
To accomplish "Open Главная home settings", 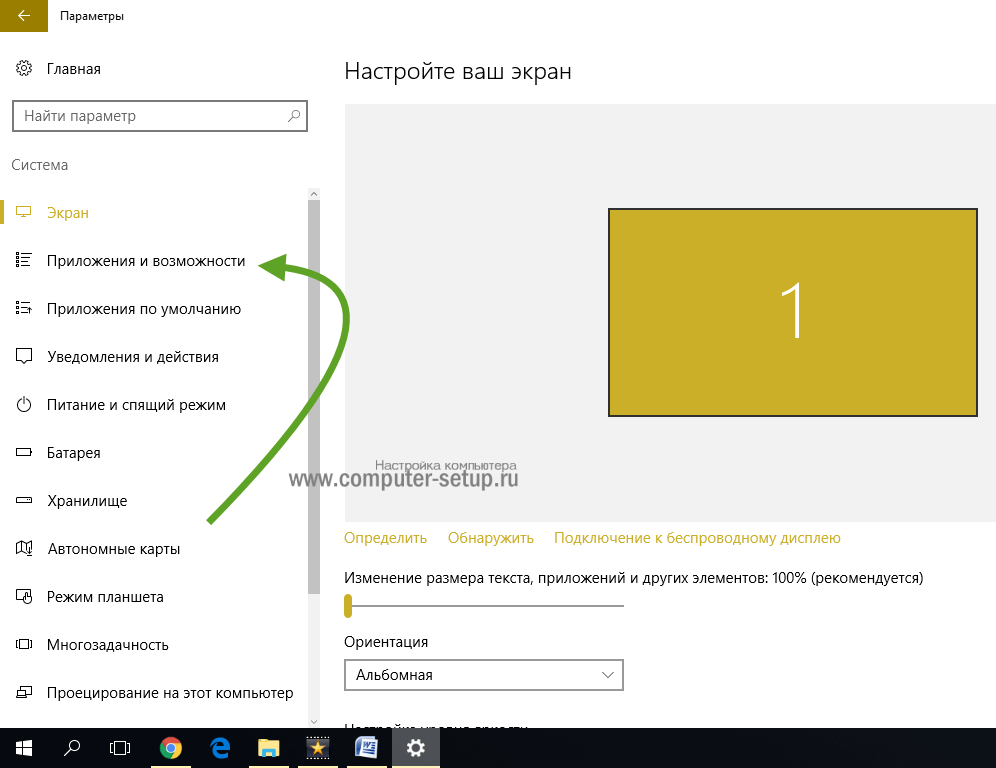I will tap(73, 69).
